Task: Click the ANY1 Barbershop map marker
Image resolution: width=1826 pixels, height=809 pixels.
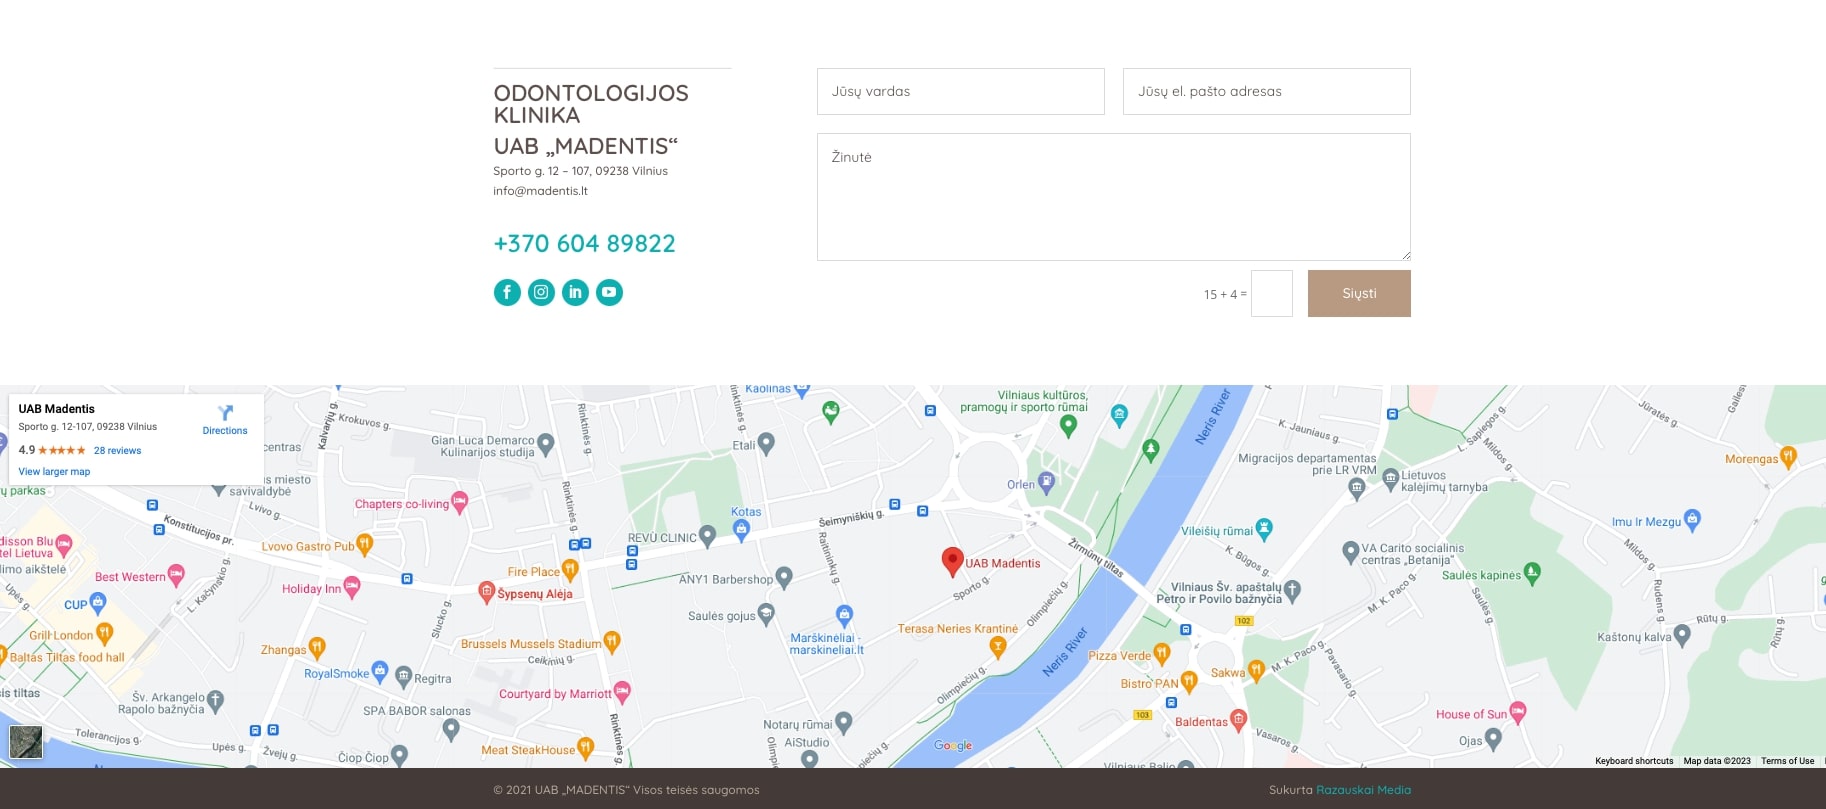Action: point(784,577)
